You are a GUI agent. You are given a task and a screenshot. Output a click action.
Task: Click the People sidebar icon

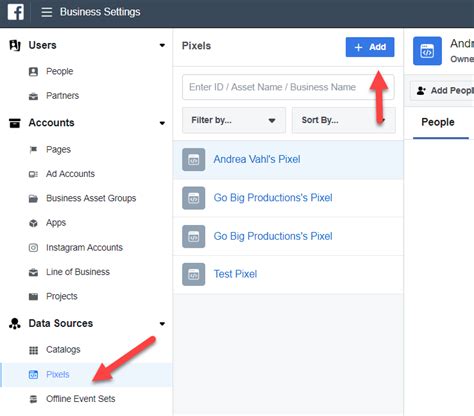coord(33,71)
